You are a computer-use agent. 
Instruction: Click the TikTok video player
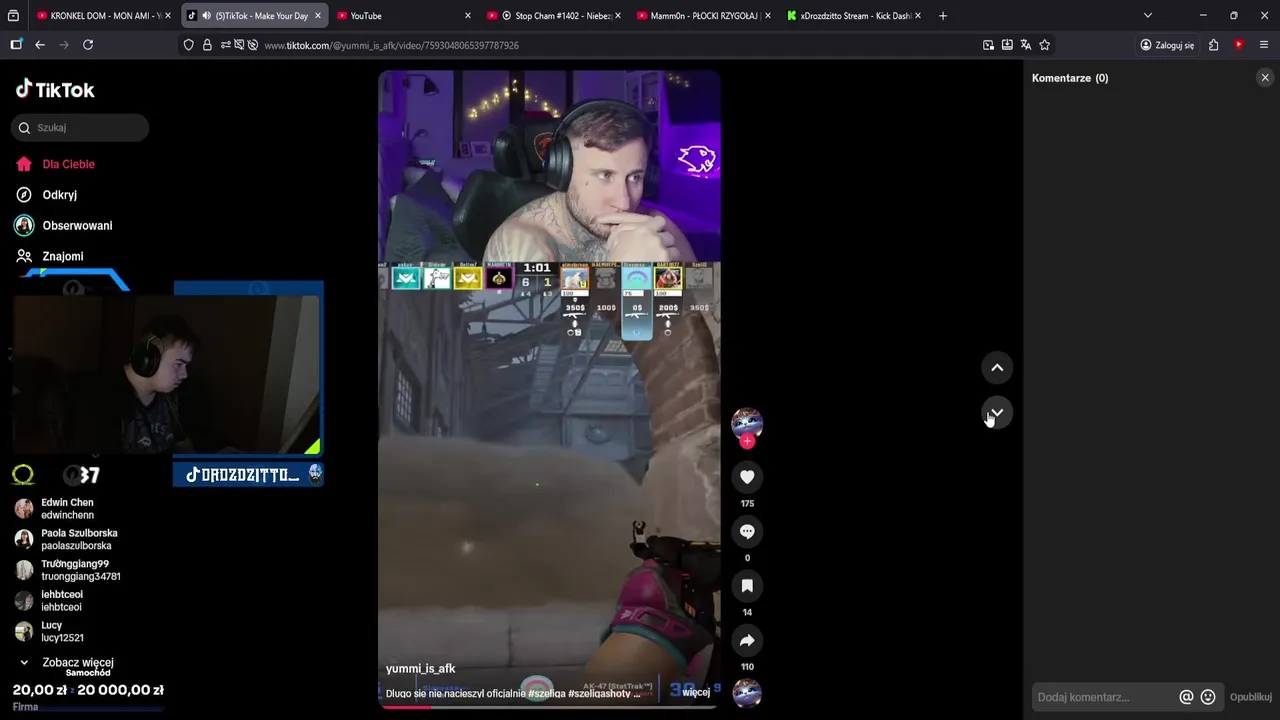[x=549, y=388]
